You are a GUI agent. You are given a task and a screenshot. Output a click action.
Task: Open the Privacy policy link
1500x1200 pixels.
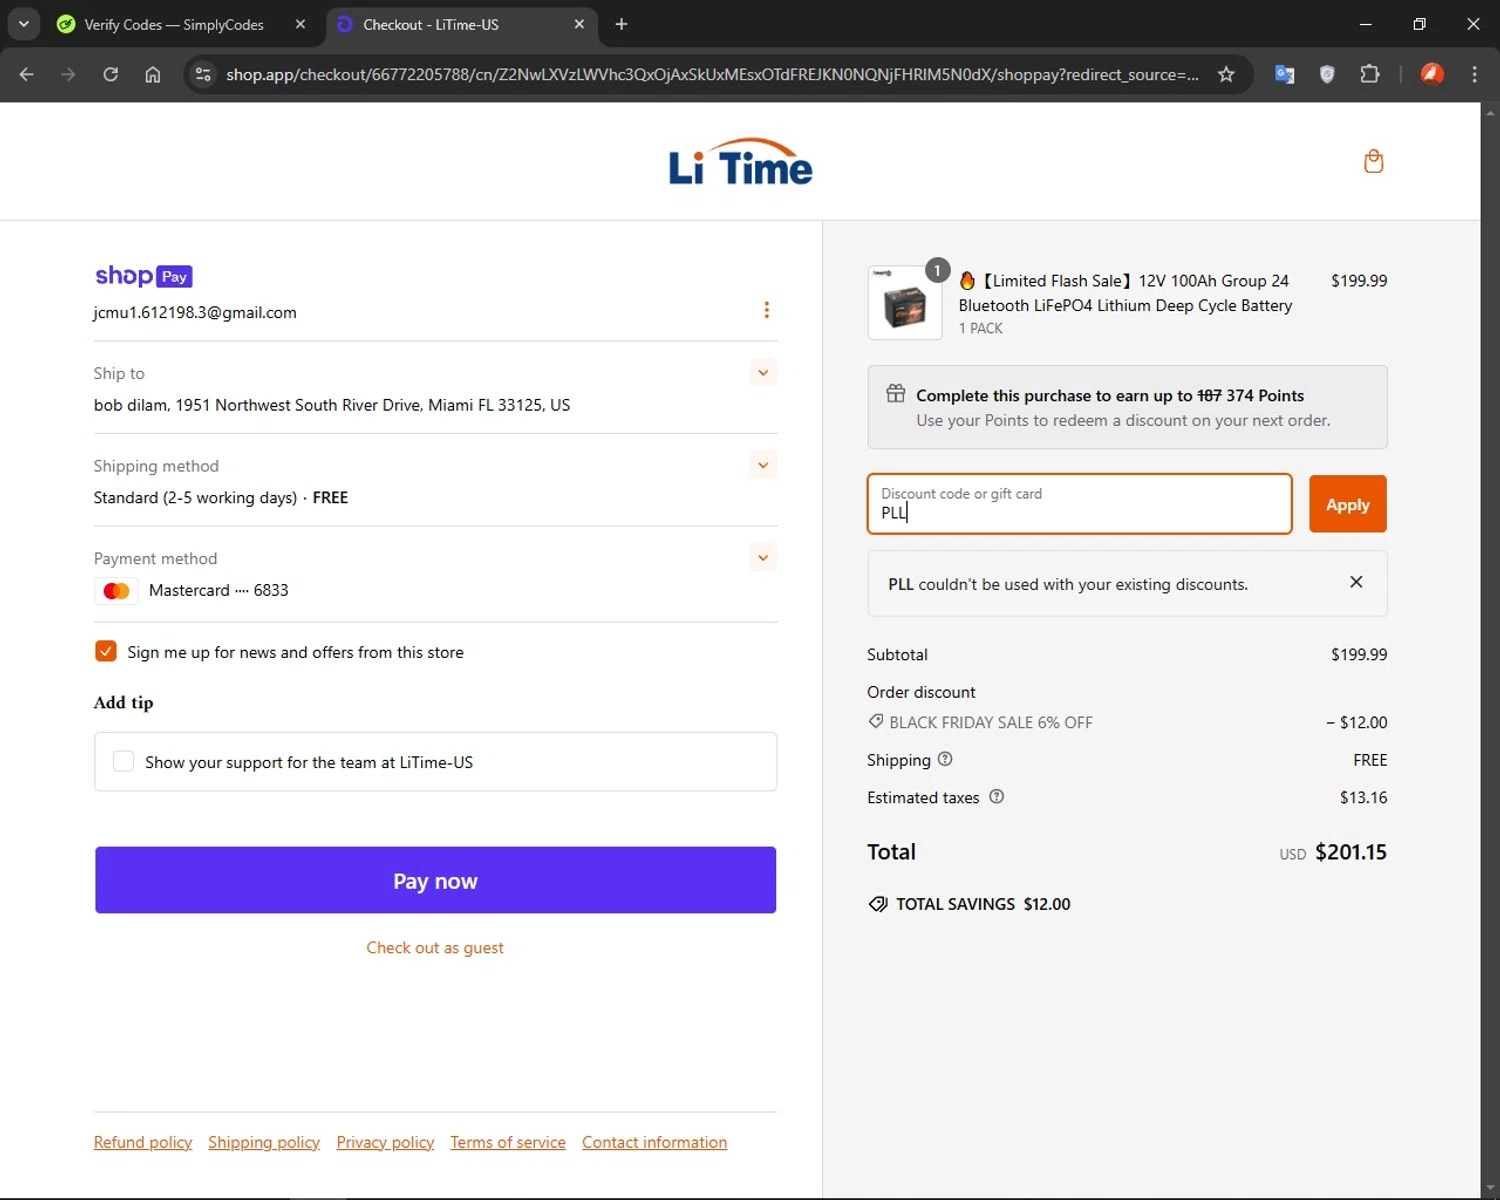[x=385, y=1142]
